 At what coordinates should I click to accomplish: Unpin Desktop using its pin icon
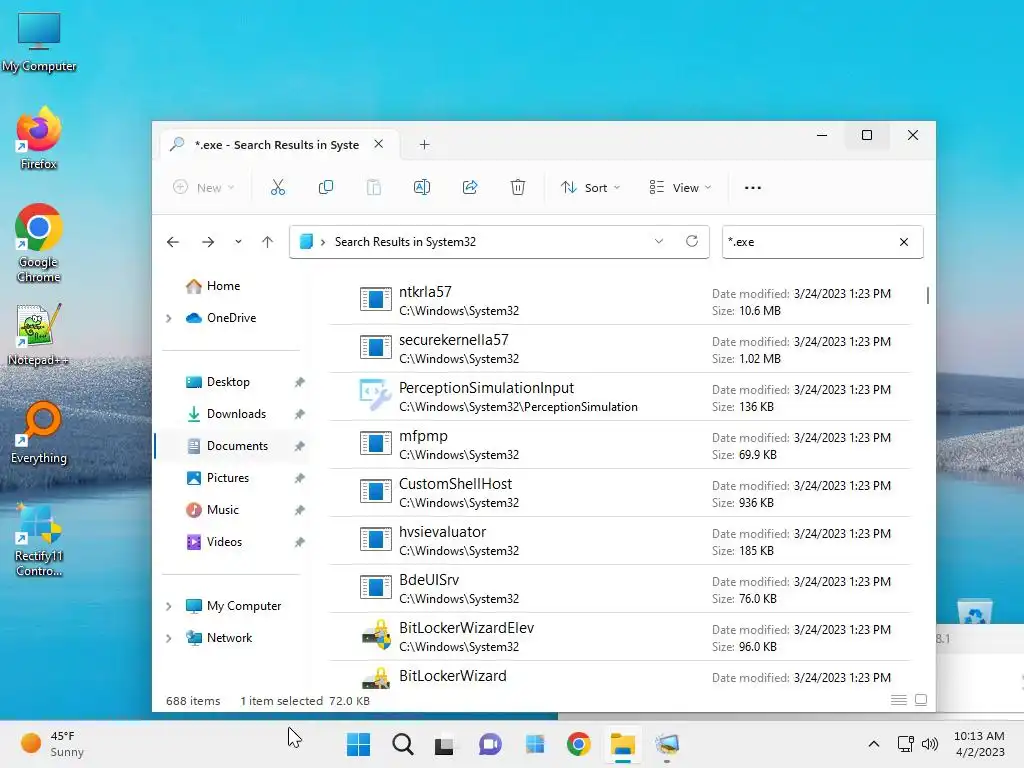(299, 382)
